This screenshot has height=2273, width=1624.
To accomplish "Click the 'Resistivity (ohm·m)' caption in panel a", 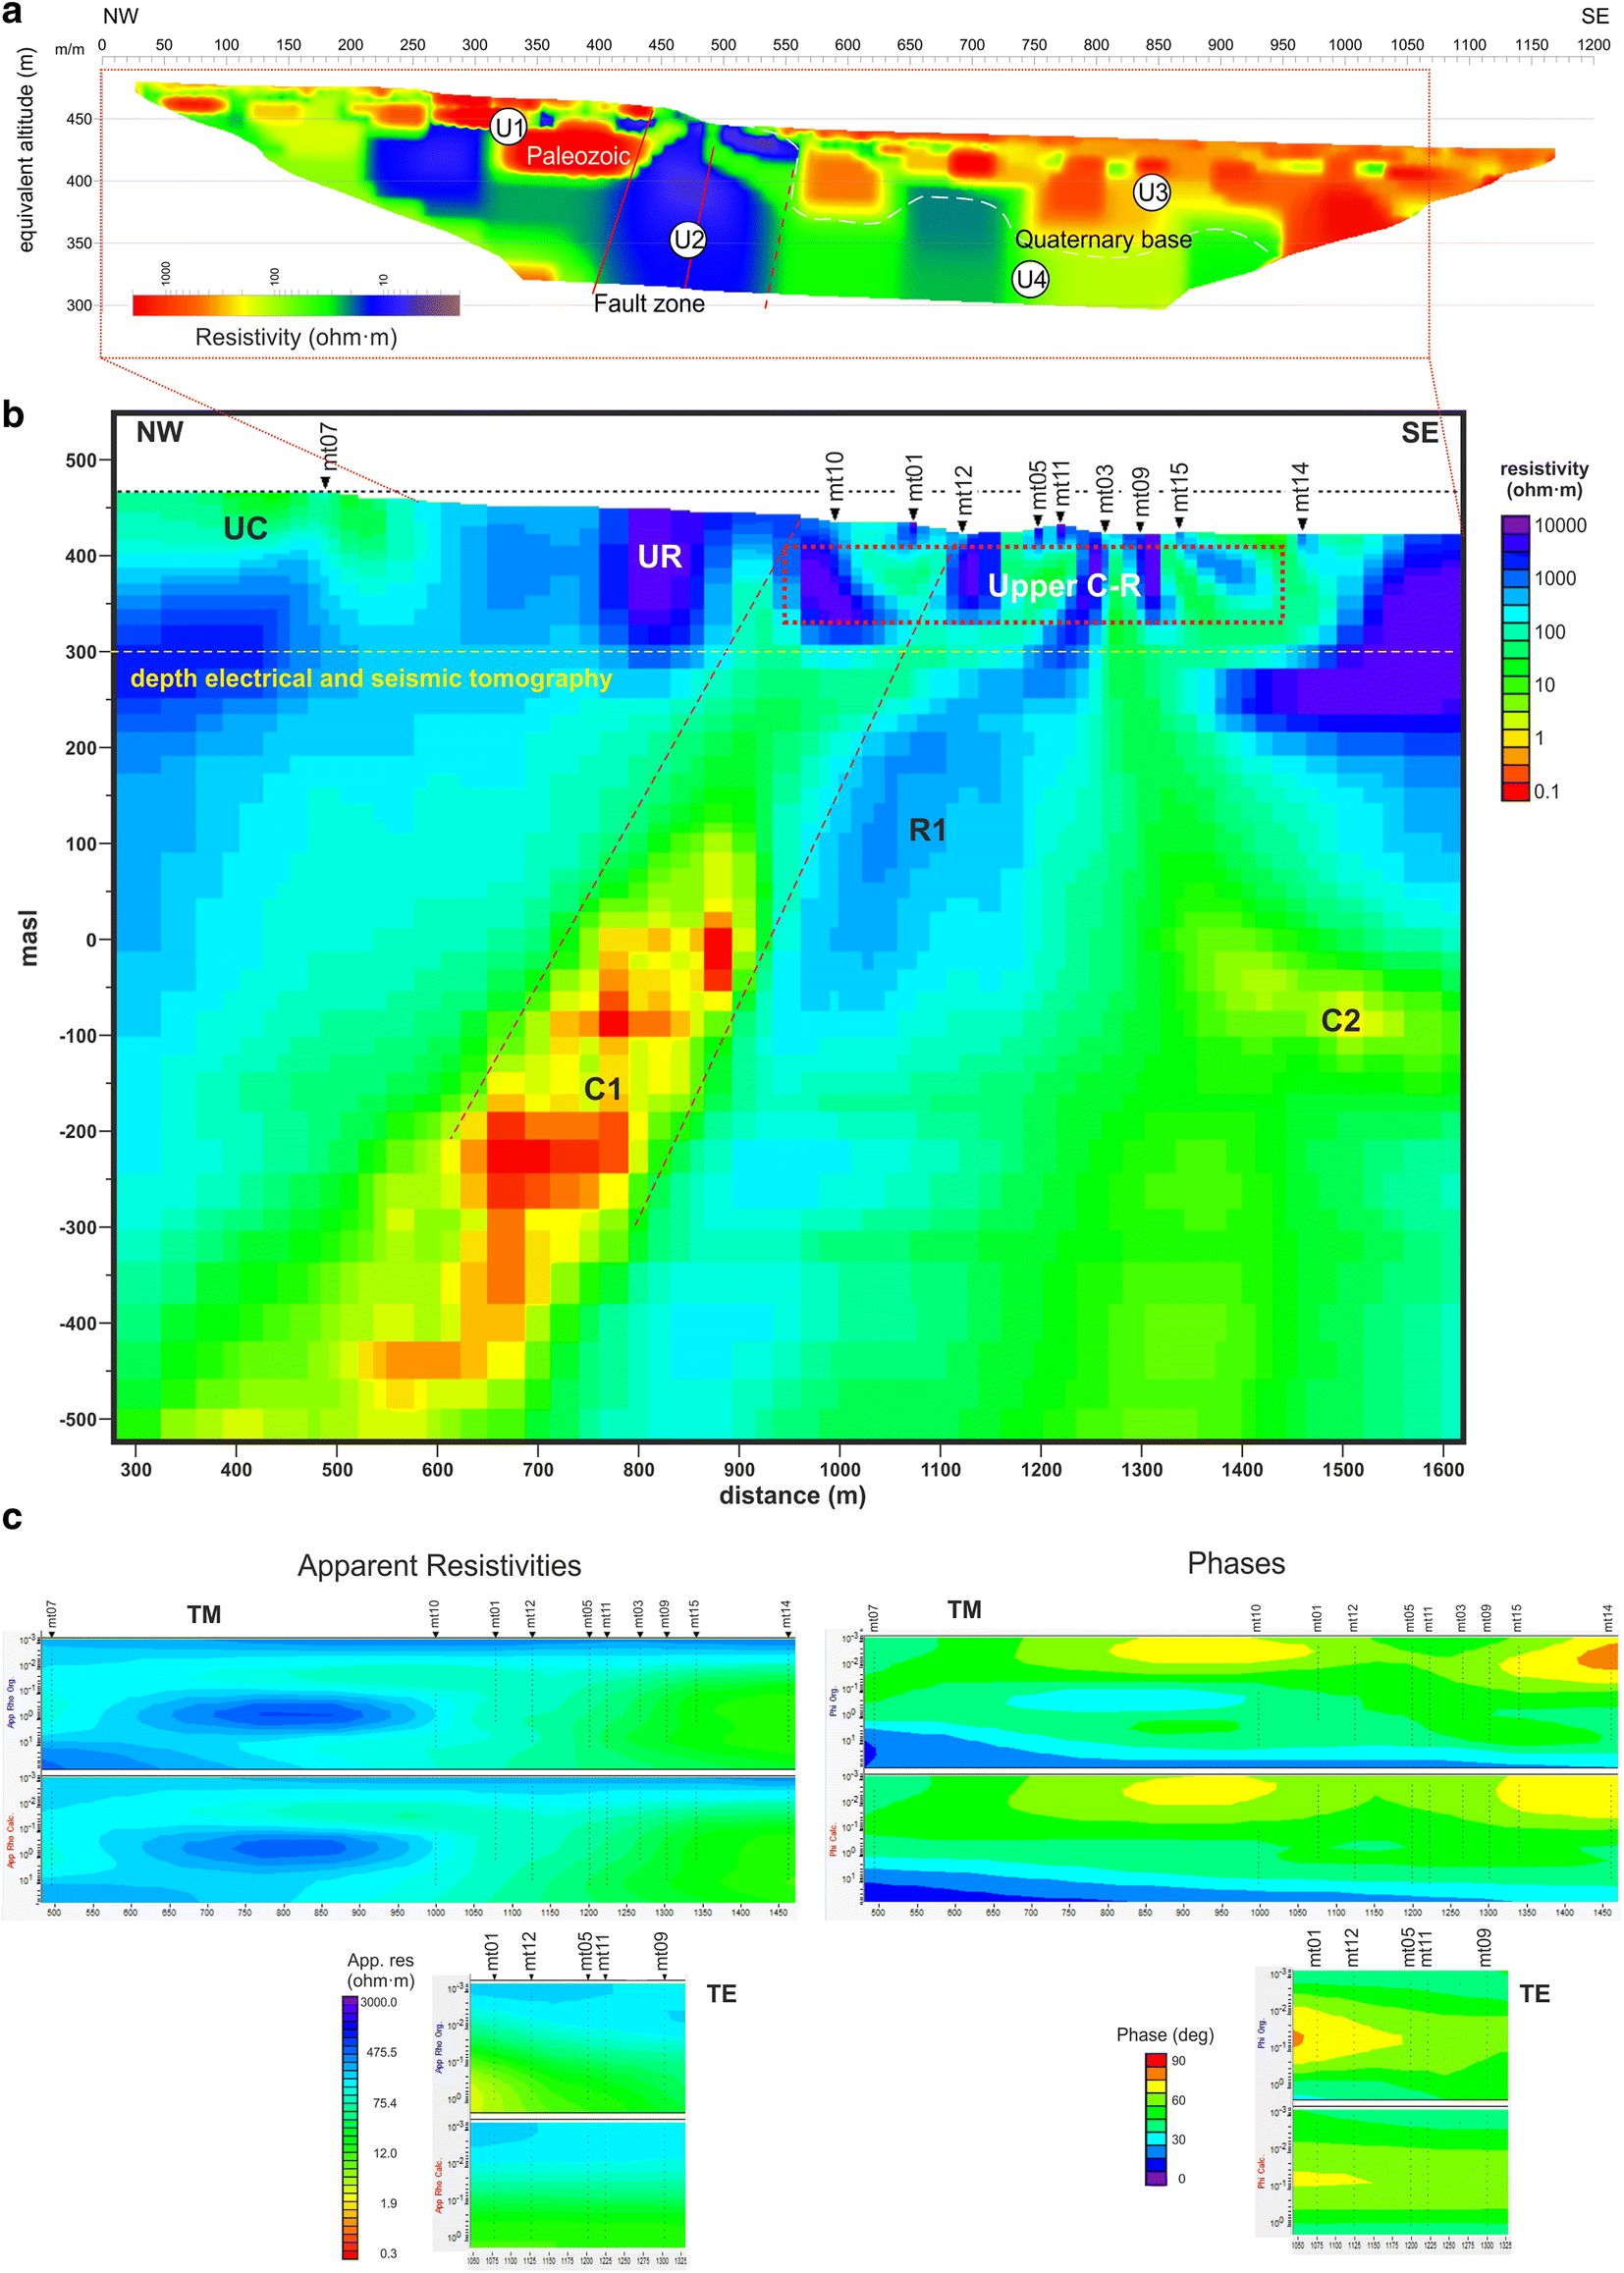I will click(x=296, y=338).
